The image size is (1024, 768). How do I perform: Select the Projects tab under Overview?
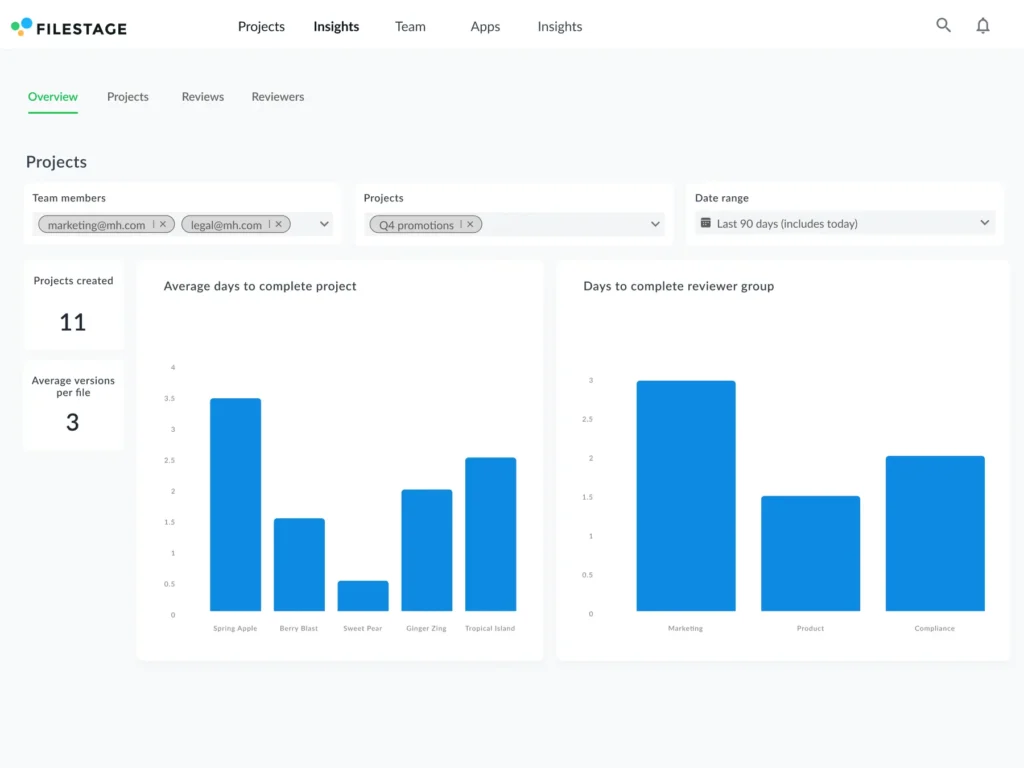(127, 96)
